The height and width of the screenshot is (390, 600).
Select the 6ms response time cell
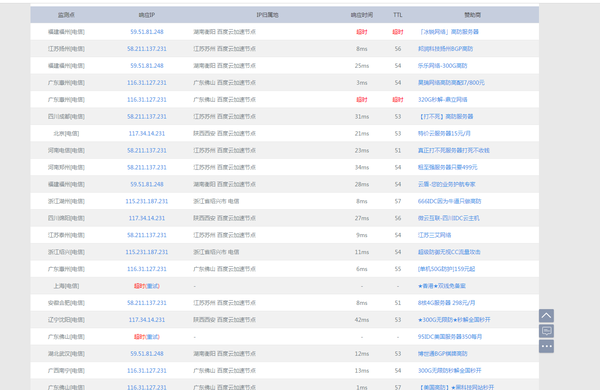point(362,269)
